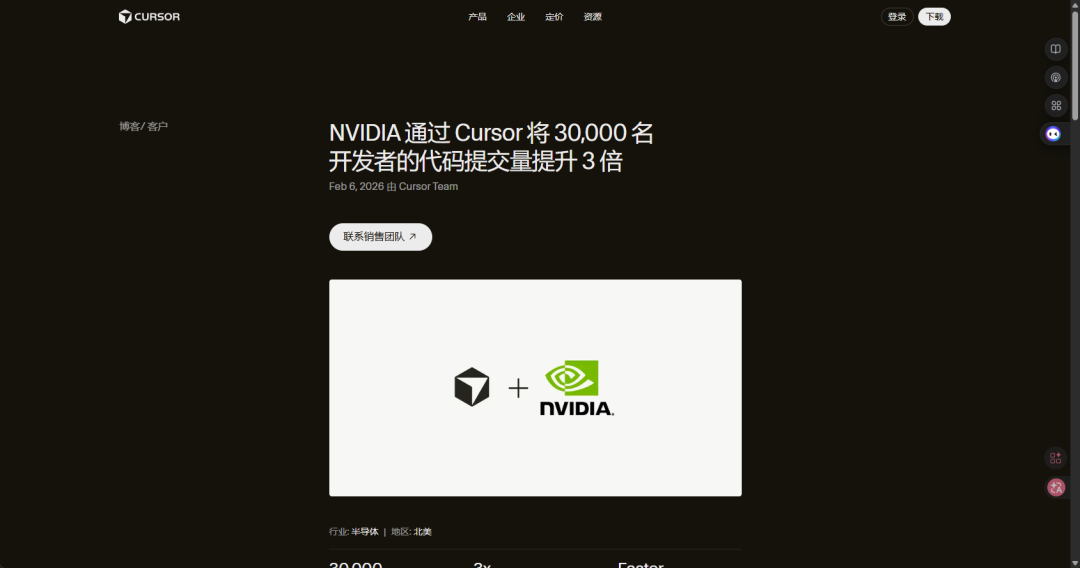Go to the 定价 pricing page
The width and height of the screenshot is (1080, 568).
pyautogui.click(x=554, y=17)
